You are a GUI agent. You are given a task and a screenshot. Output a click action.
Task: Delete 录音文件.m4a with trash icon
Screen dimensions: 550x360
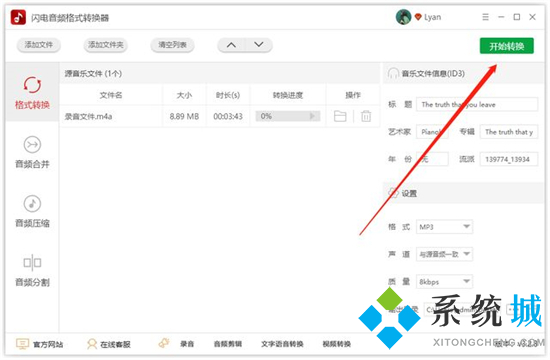click(x=366, y=116)
